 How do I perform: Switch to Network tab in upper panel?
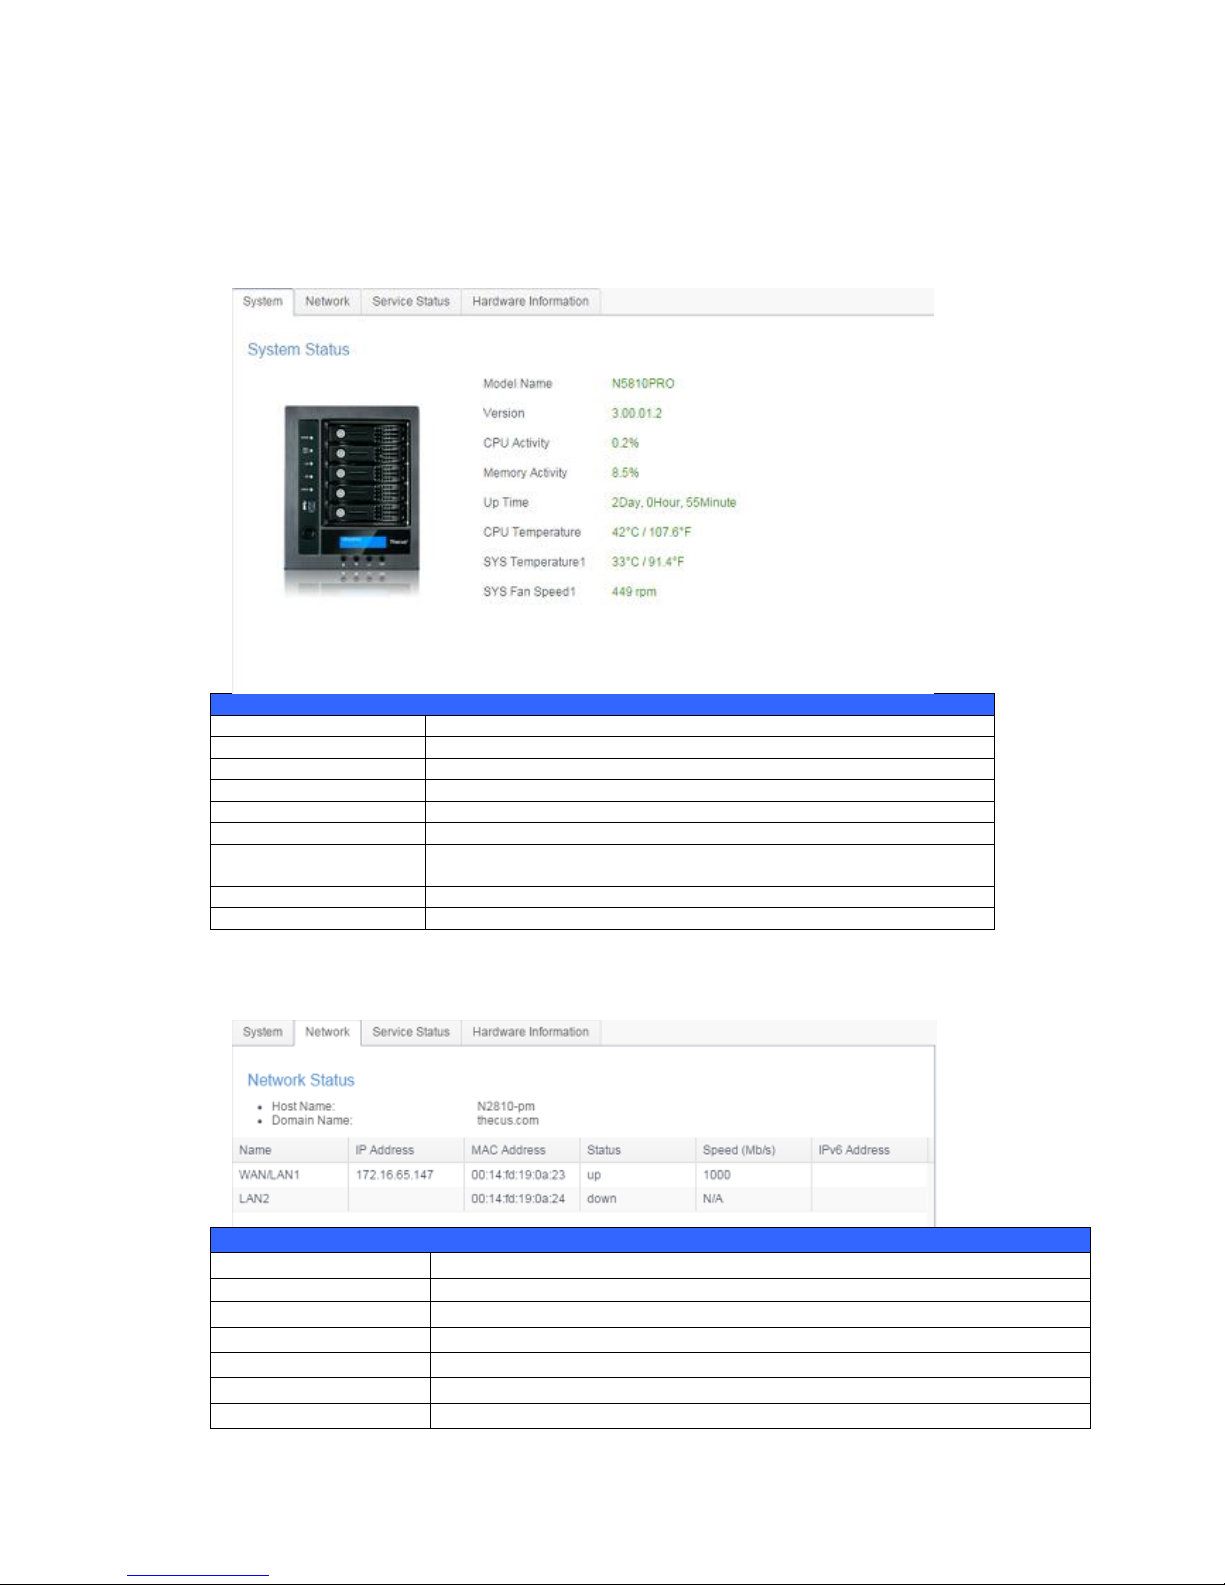[x=328, y=302]
